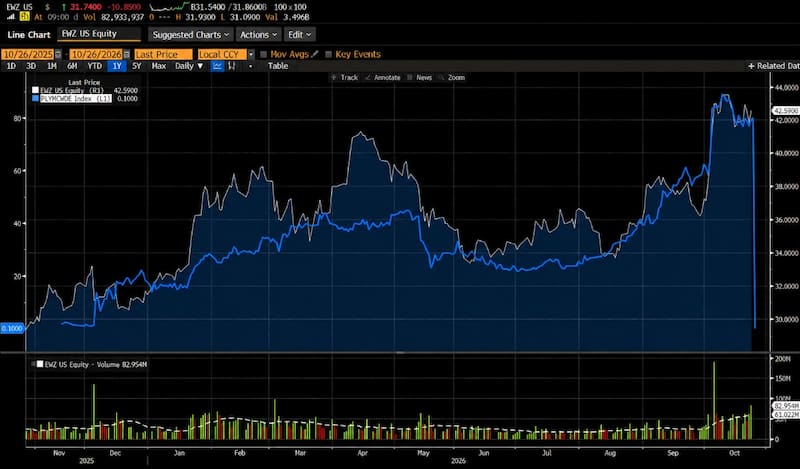Click the EWZ US Equity security field
This screenshot has height=469, width=800.
click(x=99, y=34)
